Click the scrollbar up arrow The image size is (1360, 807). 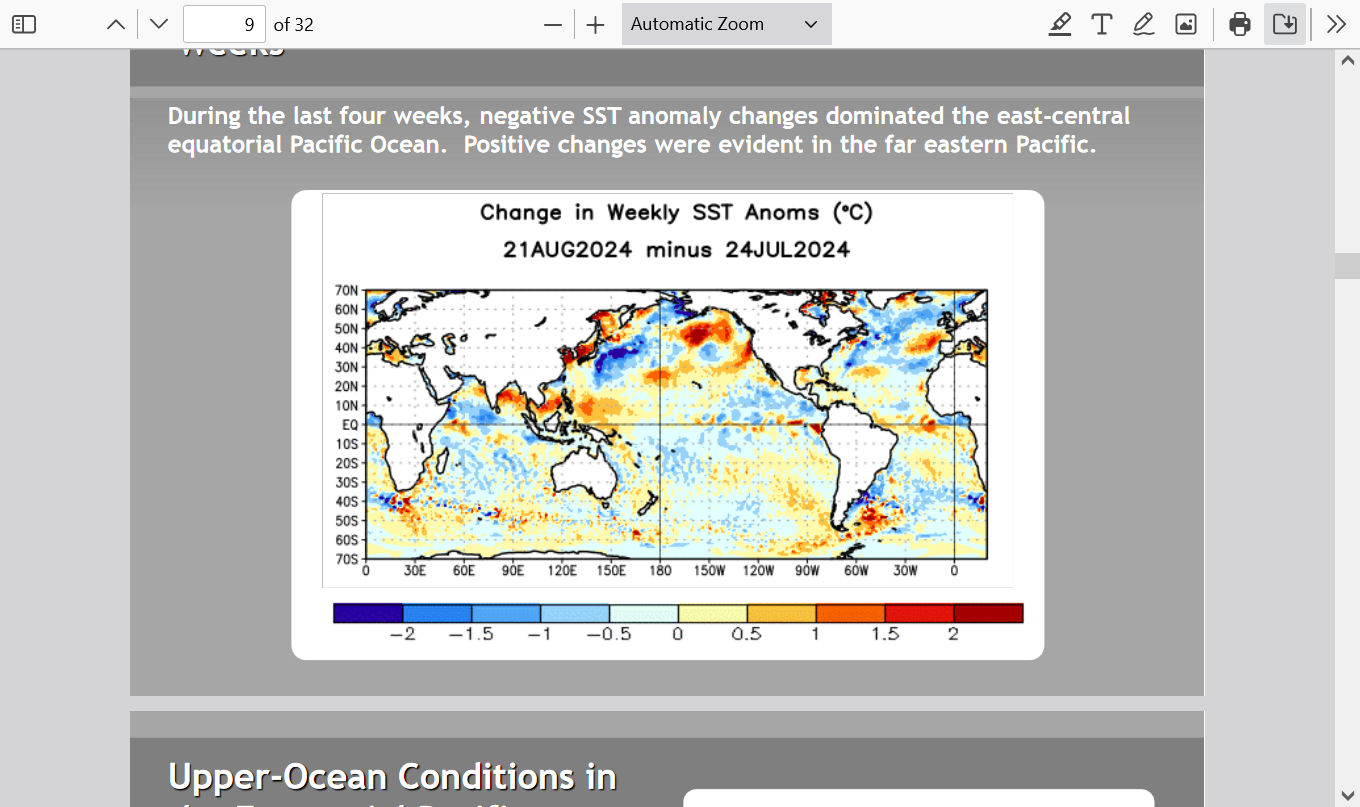tap(1347, 60)
